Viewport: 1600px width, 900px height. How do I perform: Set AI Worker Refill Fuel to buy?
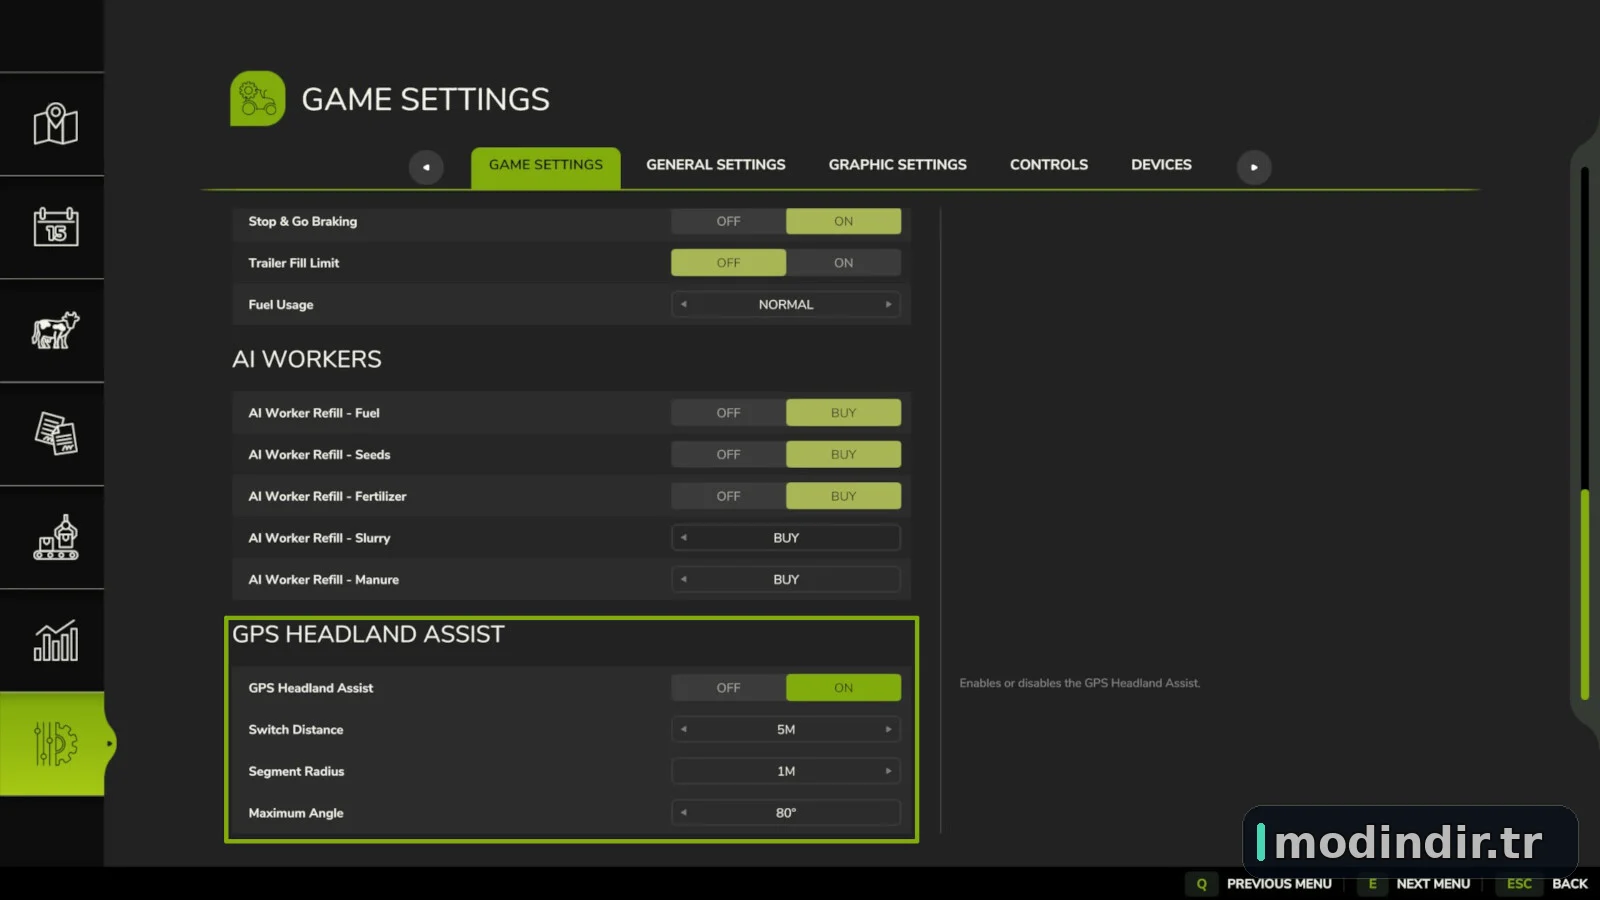(x=843, y=413)
